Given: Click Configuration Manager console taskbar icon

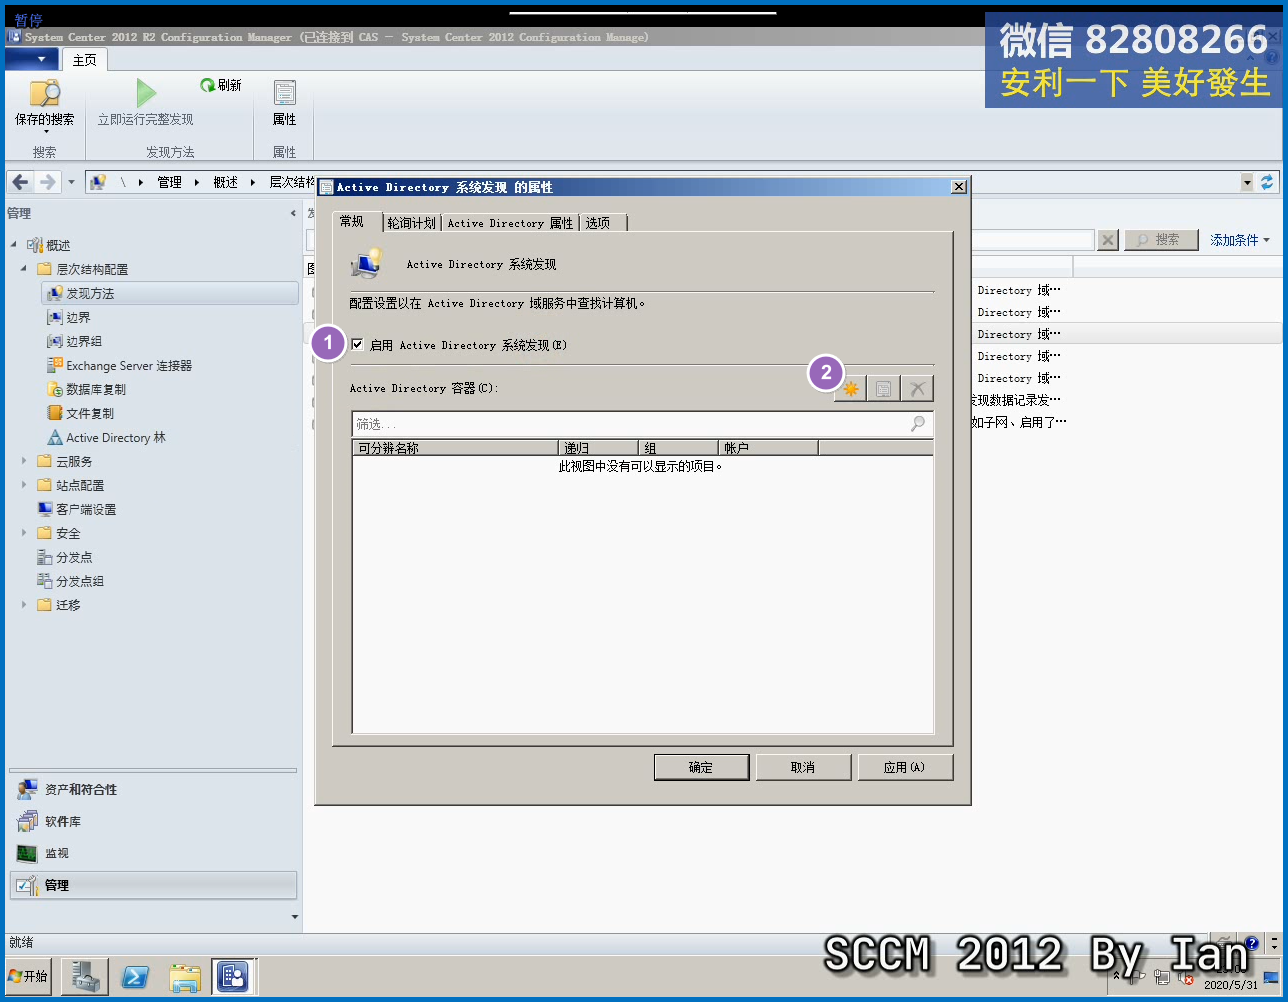Looking at the screenshot, I should [233, 976].
